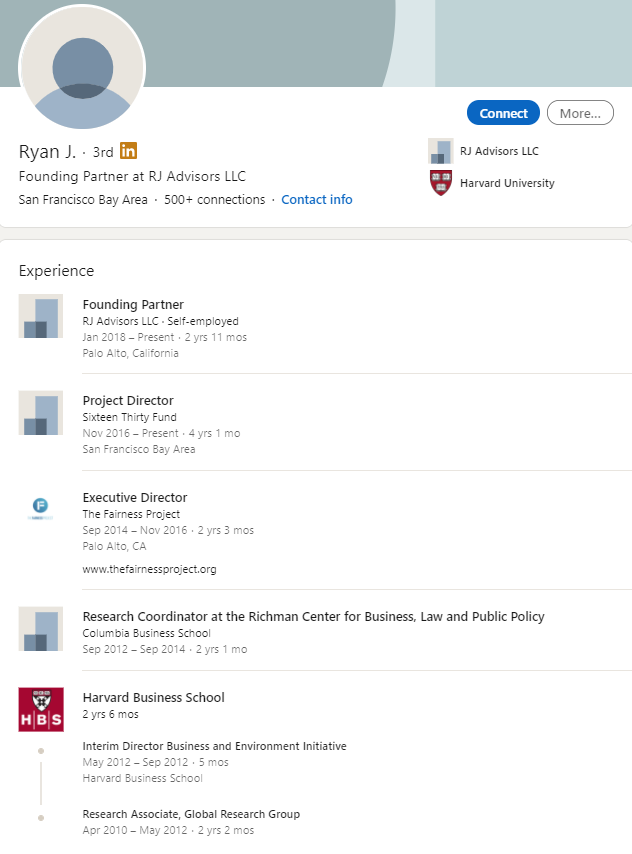Viewport: 632px width, 854px height.
Task: Click Research Associate, Global Research Group
Action: pos(191,814)
